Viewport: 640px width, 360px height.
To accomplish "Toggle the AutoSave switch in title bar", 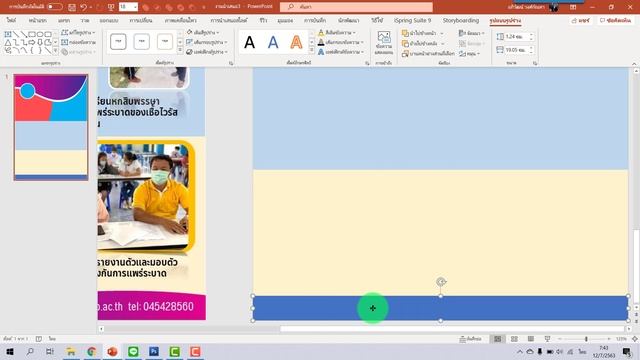I will click(x=55, y=7).
